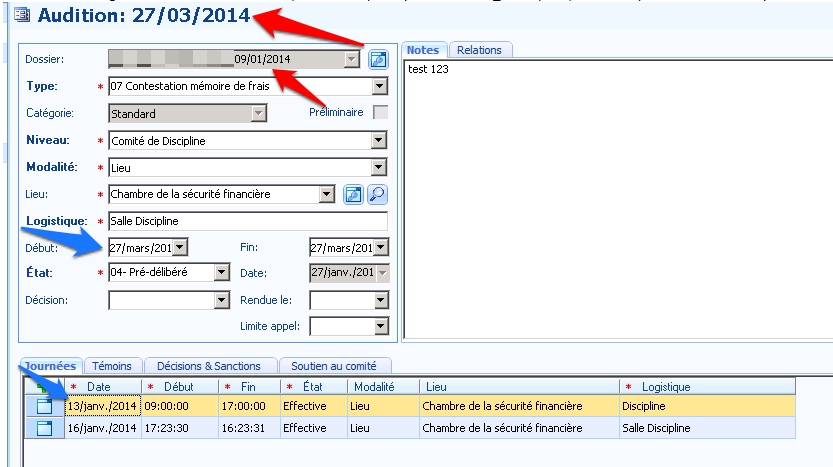Screen dimensions: 833x467
Task: Switch to the Témoins tab
Action: pos(113,366)
